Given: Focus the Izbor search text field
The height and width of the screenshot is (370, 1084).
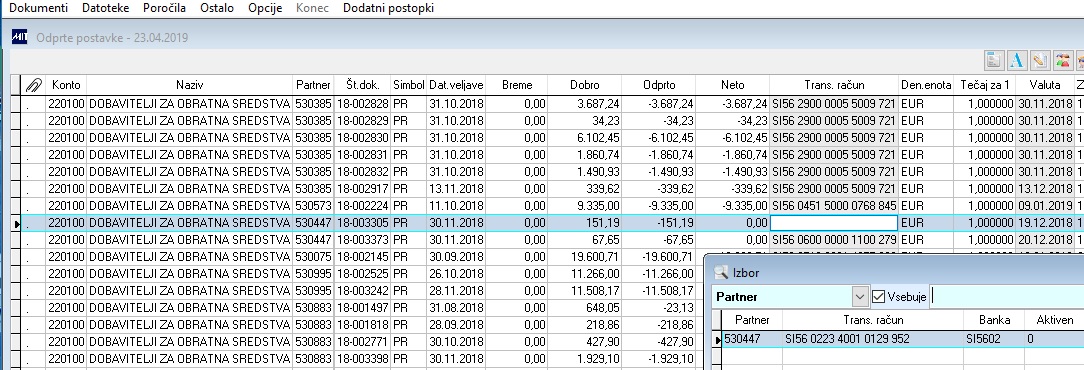Looking at the screenshot, I should point(1007,297).
